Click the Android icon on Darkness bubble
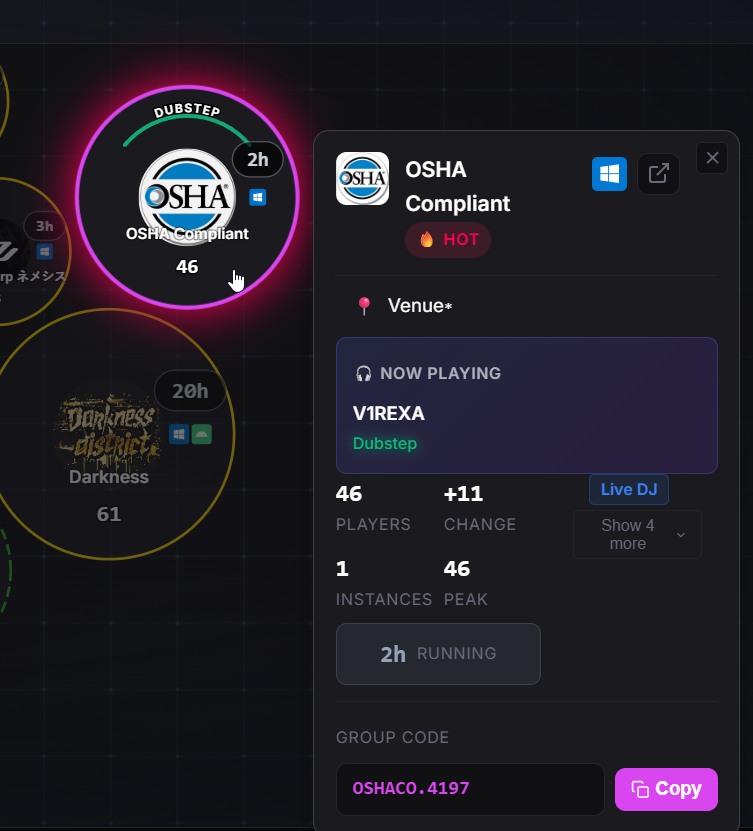The height and width of the screenshot is (831, 753). pyautogui.click(x=201, y=434)
